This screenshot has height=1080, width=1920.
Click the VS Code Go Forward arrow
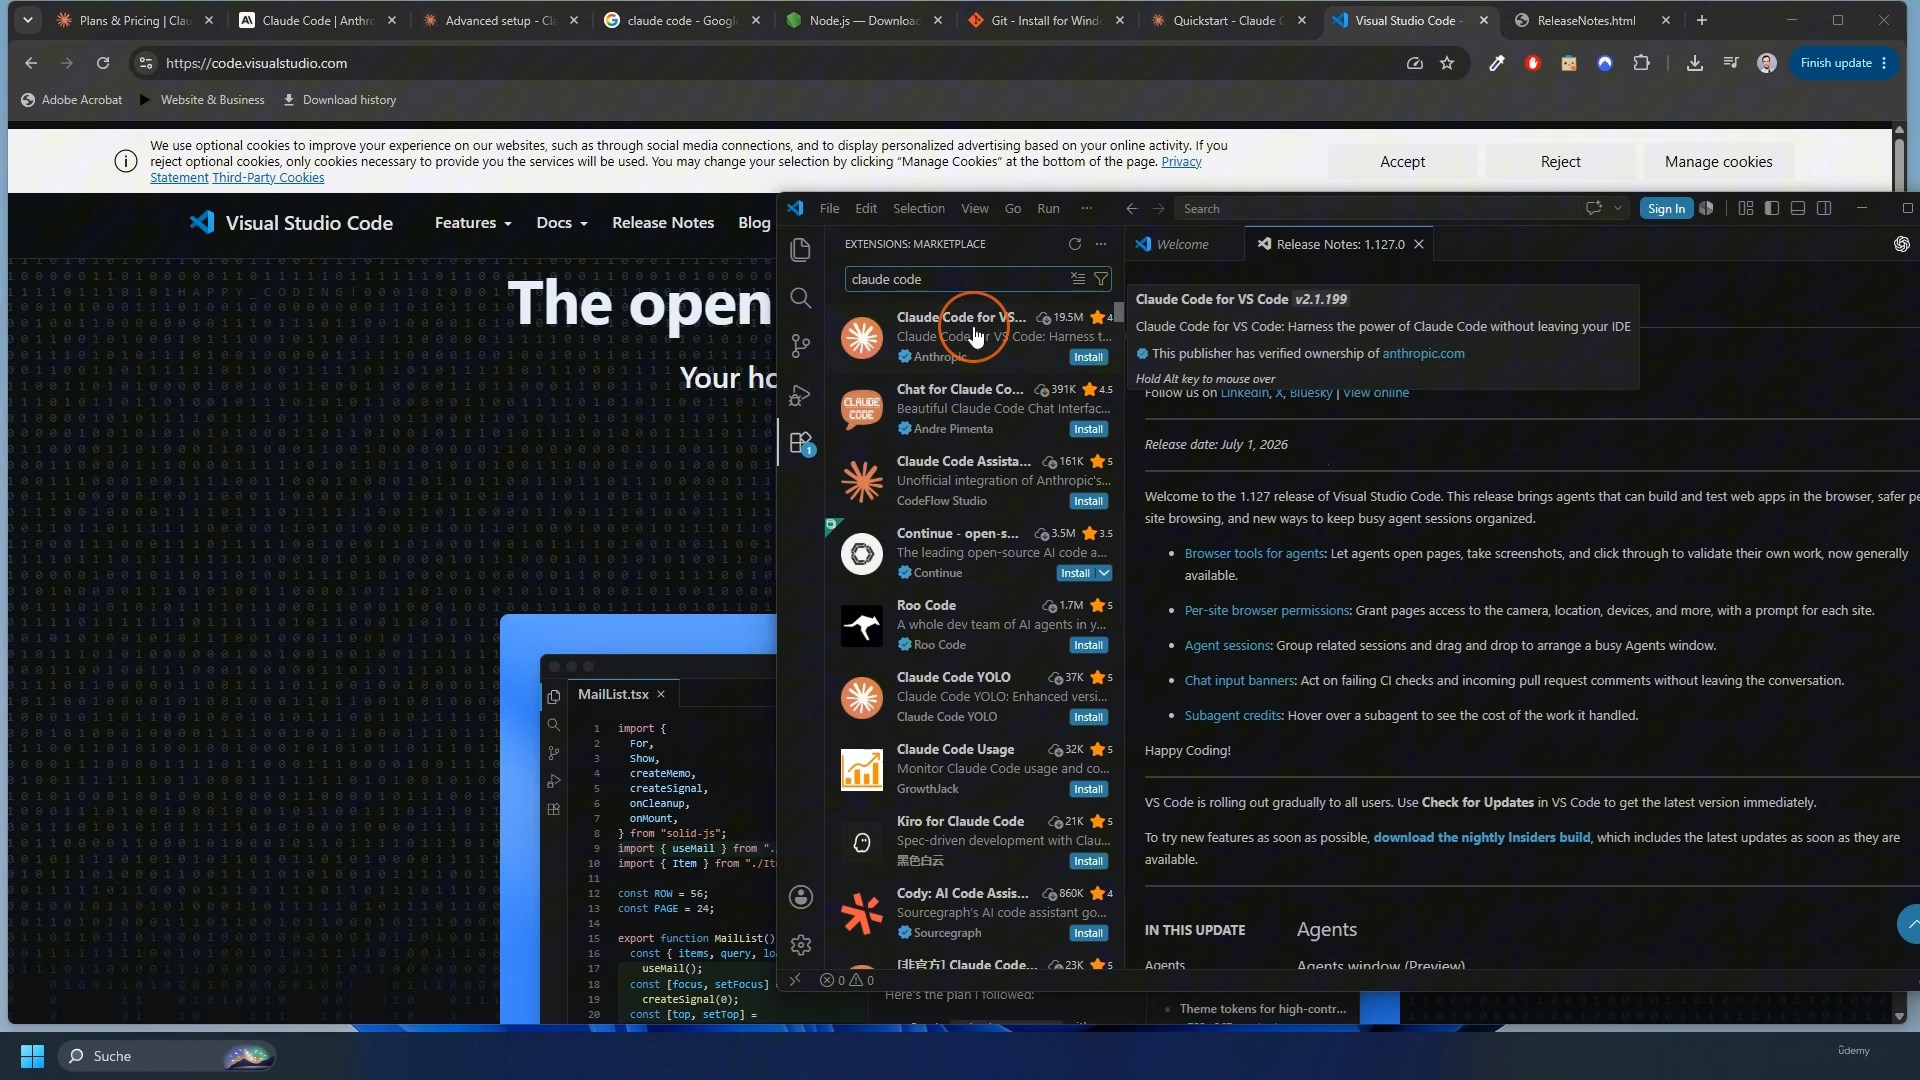[x=1158, y=209]
